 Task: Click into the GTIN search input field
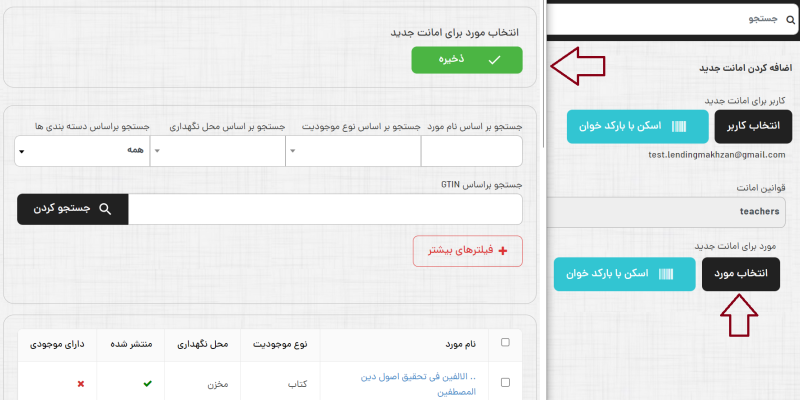tap(325, 209)
